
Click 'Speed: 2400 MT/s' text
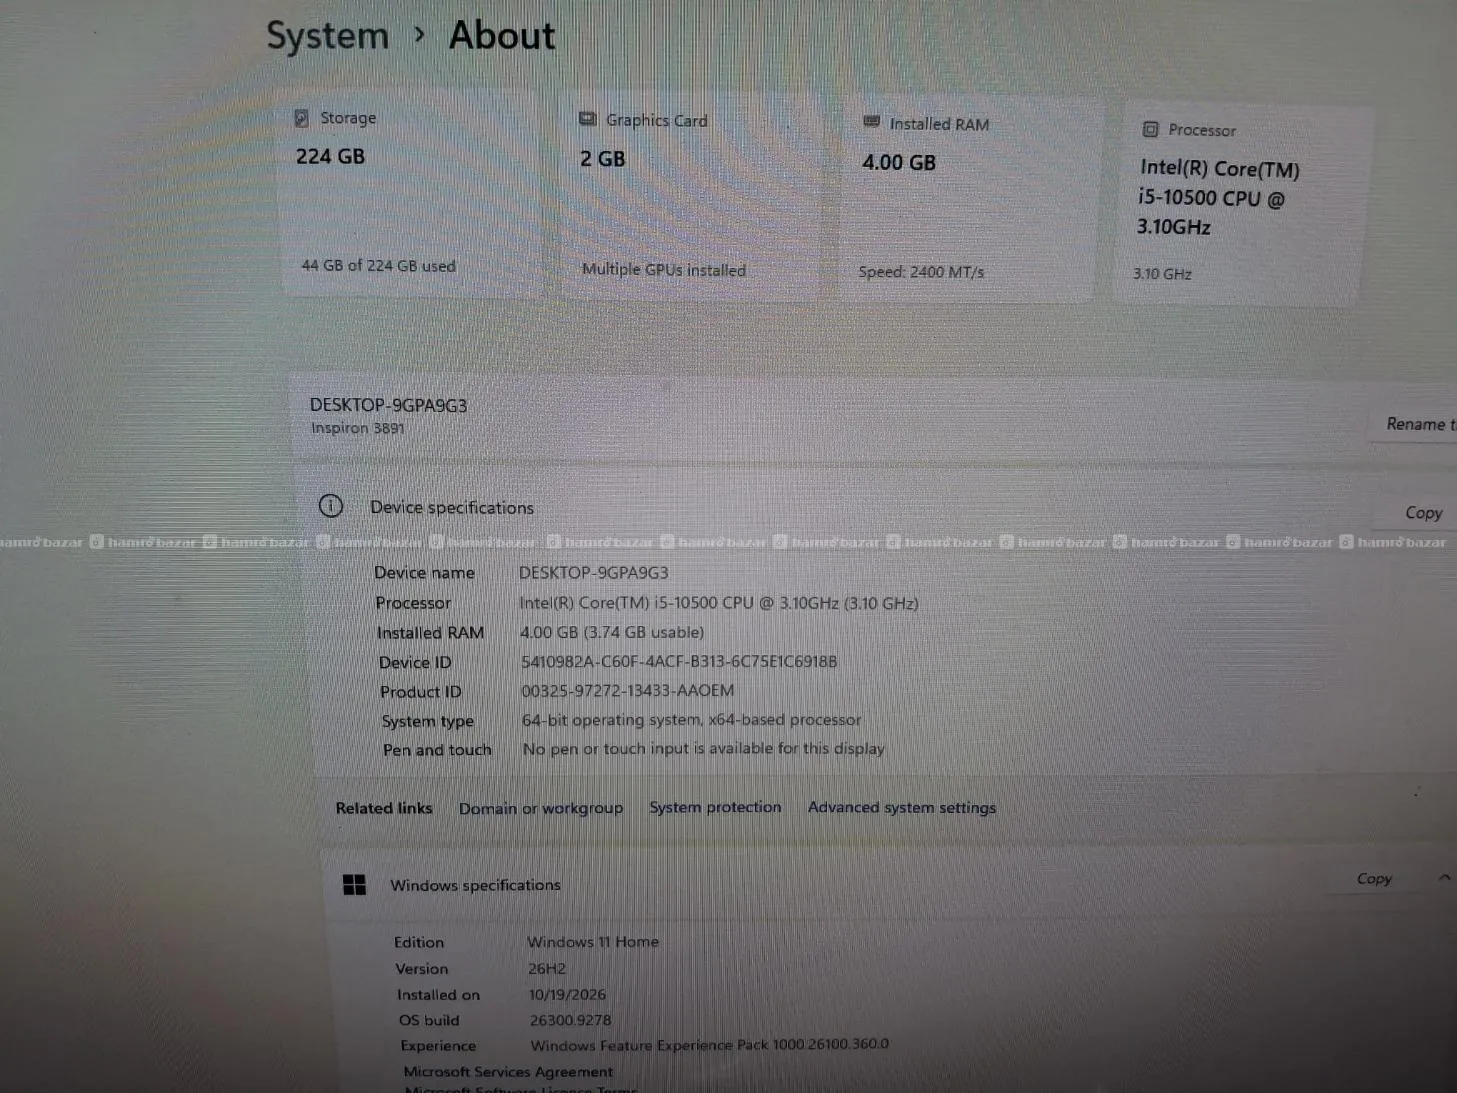(x=921, y=272)
